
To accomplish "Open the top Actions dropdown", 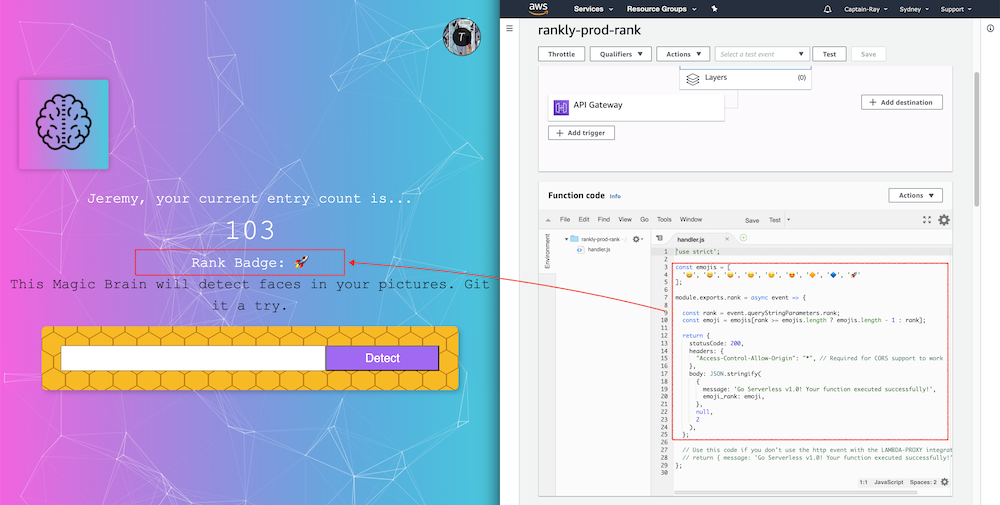I will click(683, 54).
